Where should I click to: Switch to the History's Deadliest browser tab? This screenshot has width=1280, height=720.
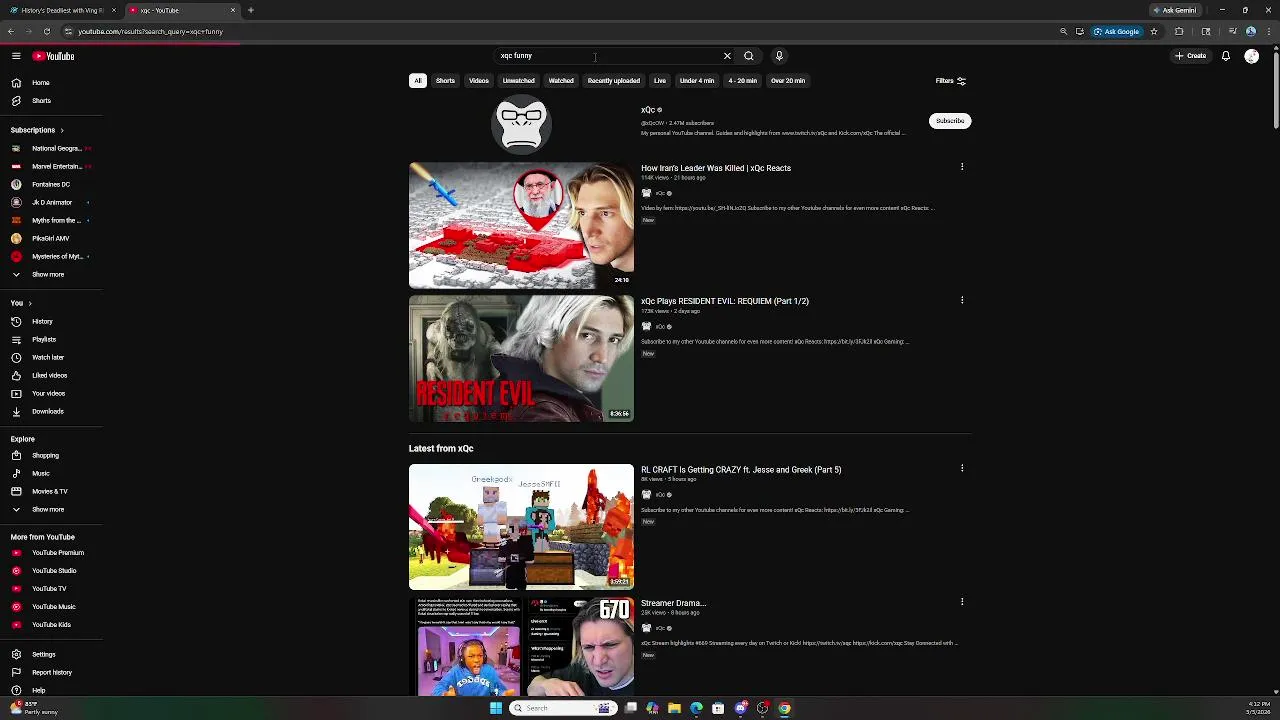(x=62, y=10)
